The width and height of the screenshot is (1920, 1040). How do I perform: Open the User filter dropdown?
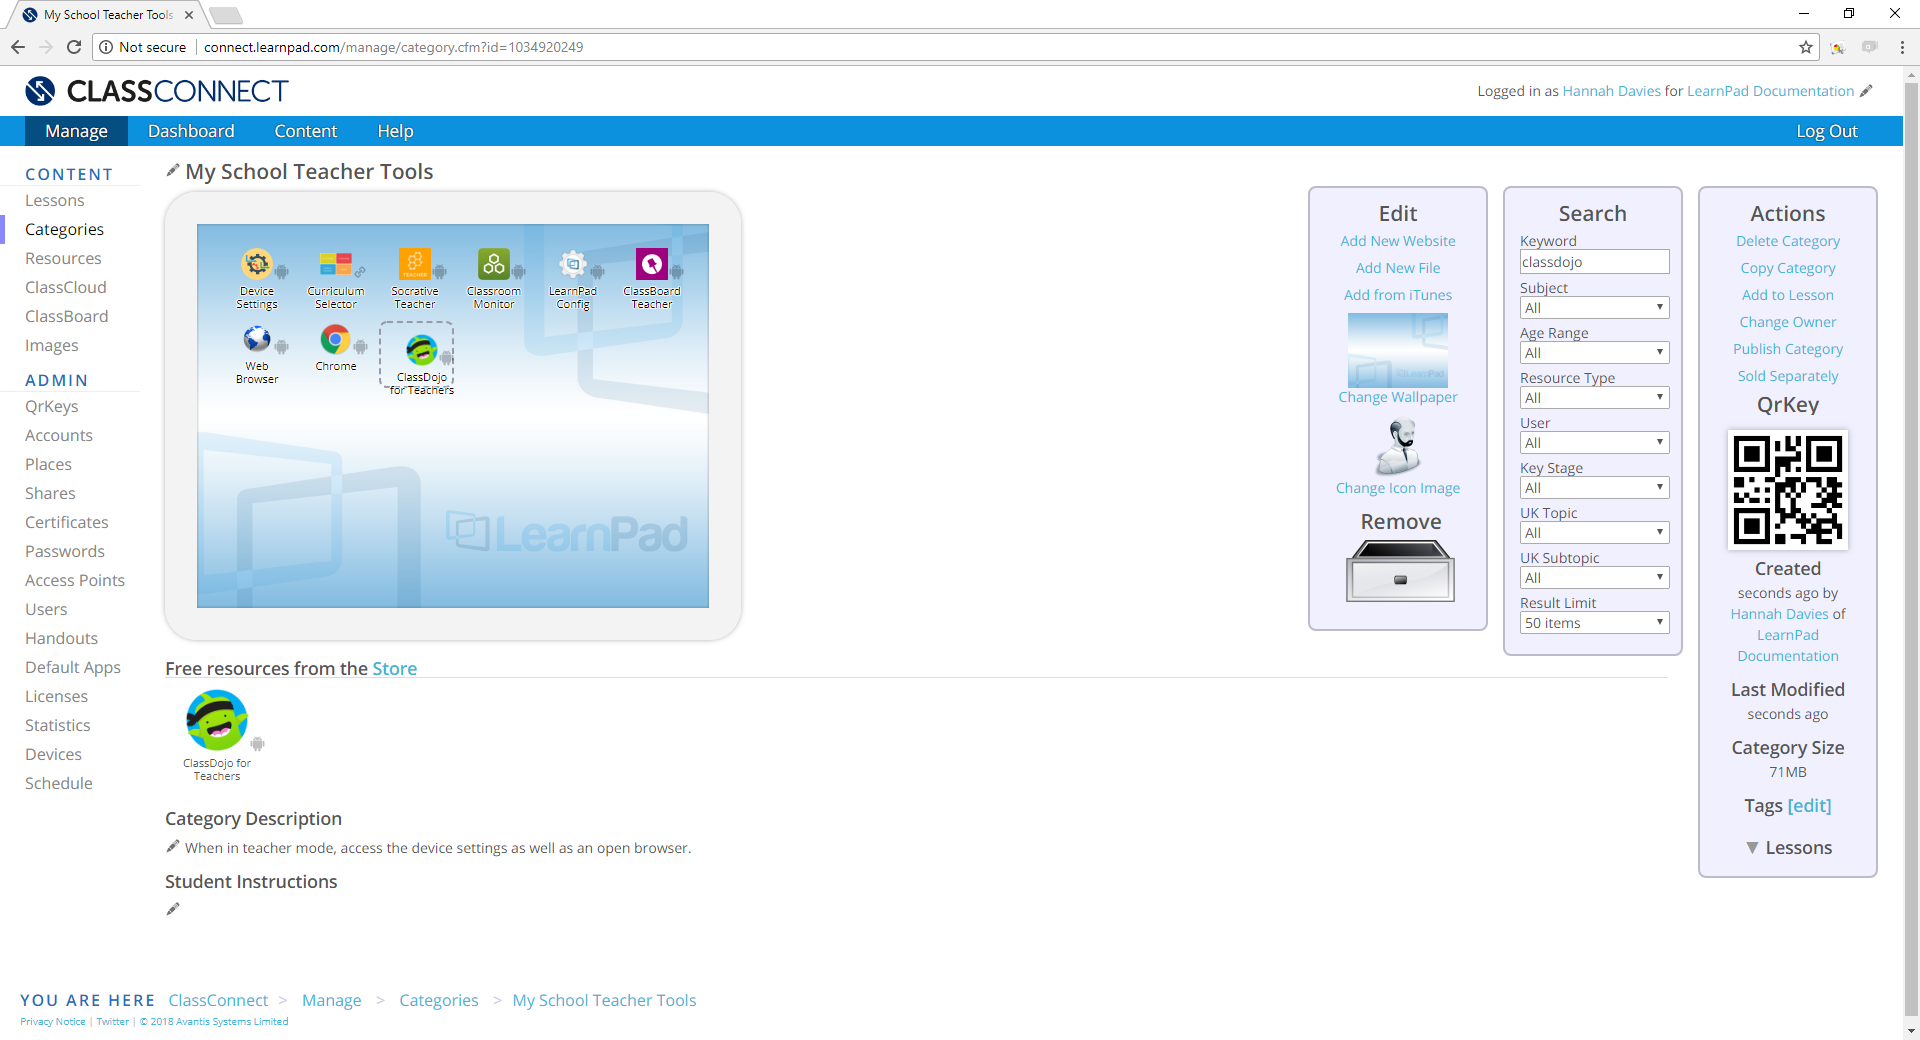point(1594,443)
